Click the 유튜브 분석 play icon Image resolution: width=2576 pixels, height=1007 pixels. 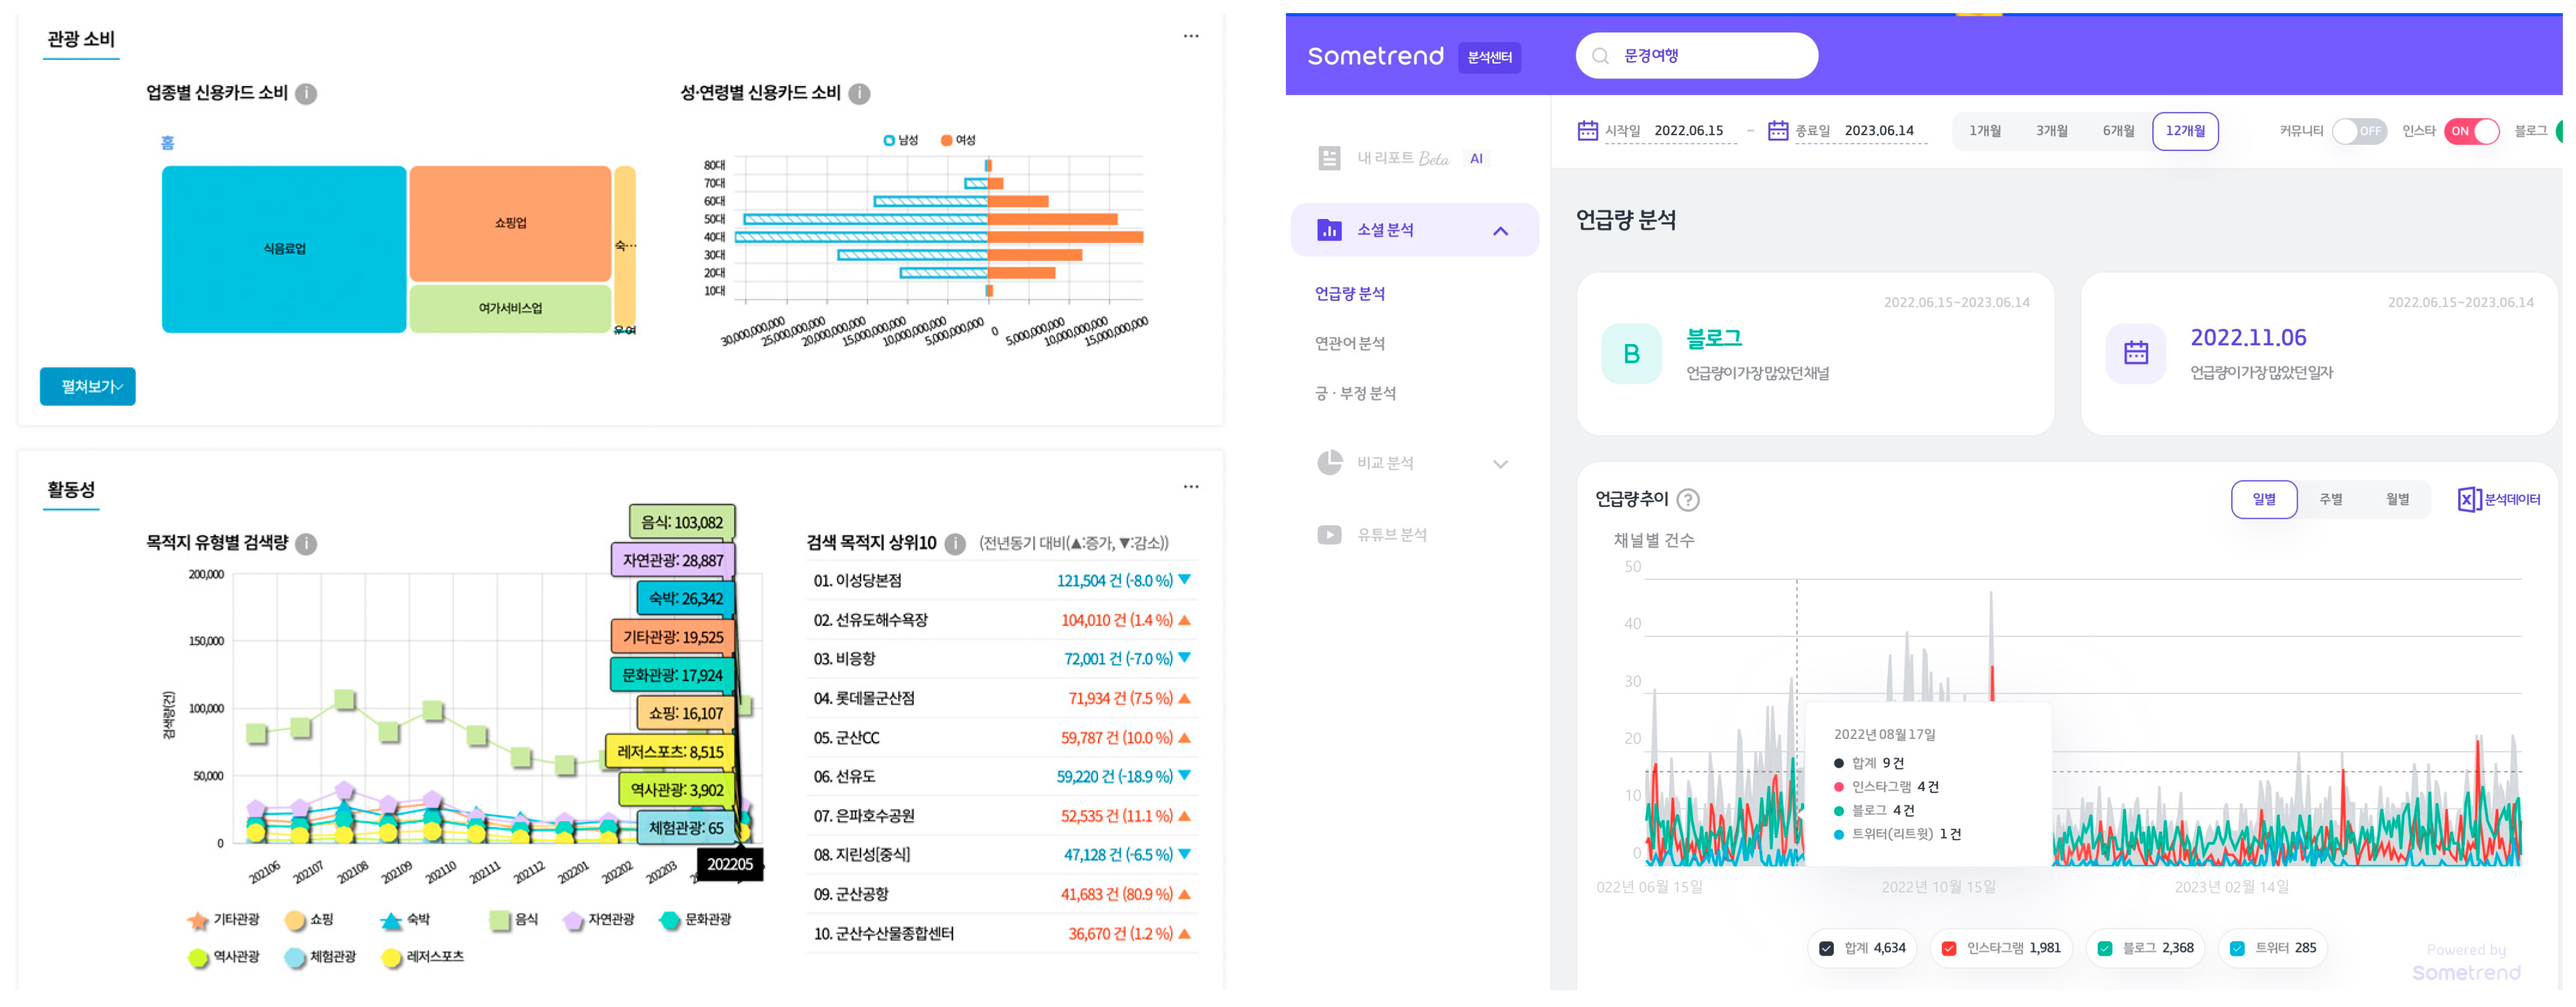(1329, 535)
